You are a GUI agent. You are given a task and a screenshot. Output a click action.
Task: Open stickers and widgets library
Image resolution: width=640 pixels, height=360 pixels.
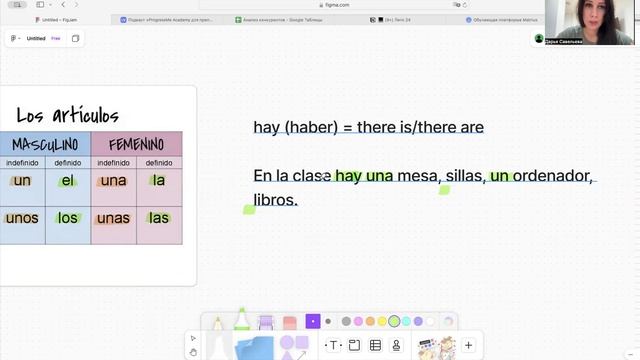(x=437, y=347)
